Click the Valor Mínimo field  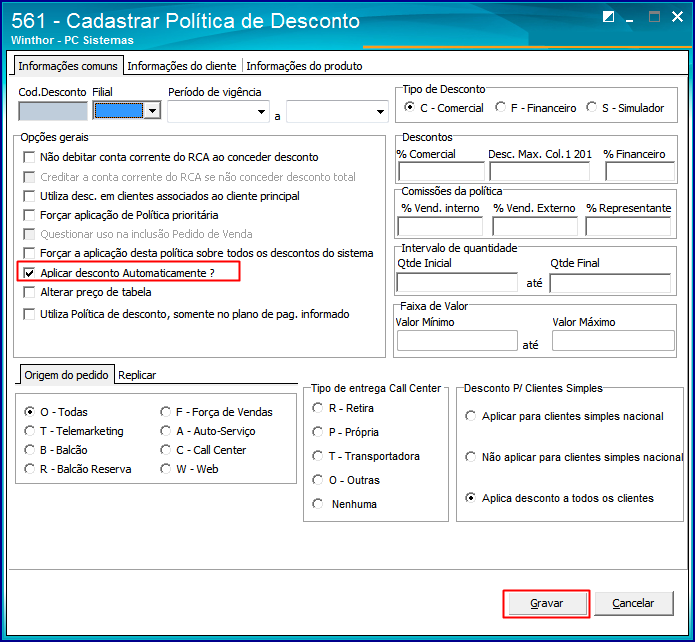[x=457, y=341]
